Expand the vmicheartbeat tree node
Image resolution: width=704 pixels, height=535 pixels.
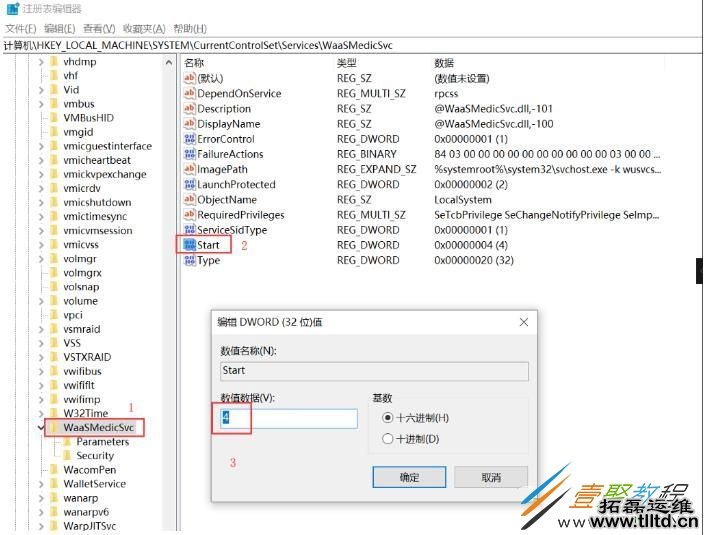coord(41,160)
